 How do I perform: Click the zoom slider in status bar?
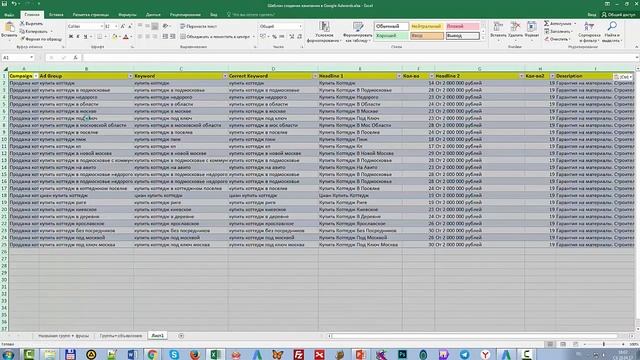(604, 344)
